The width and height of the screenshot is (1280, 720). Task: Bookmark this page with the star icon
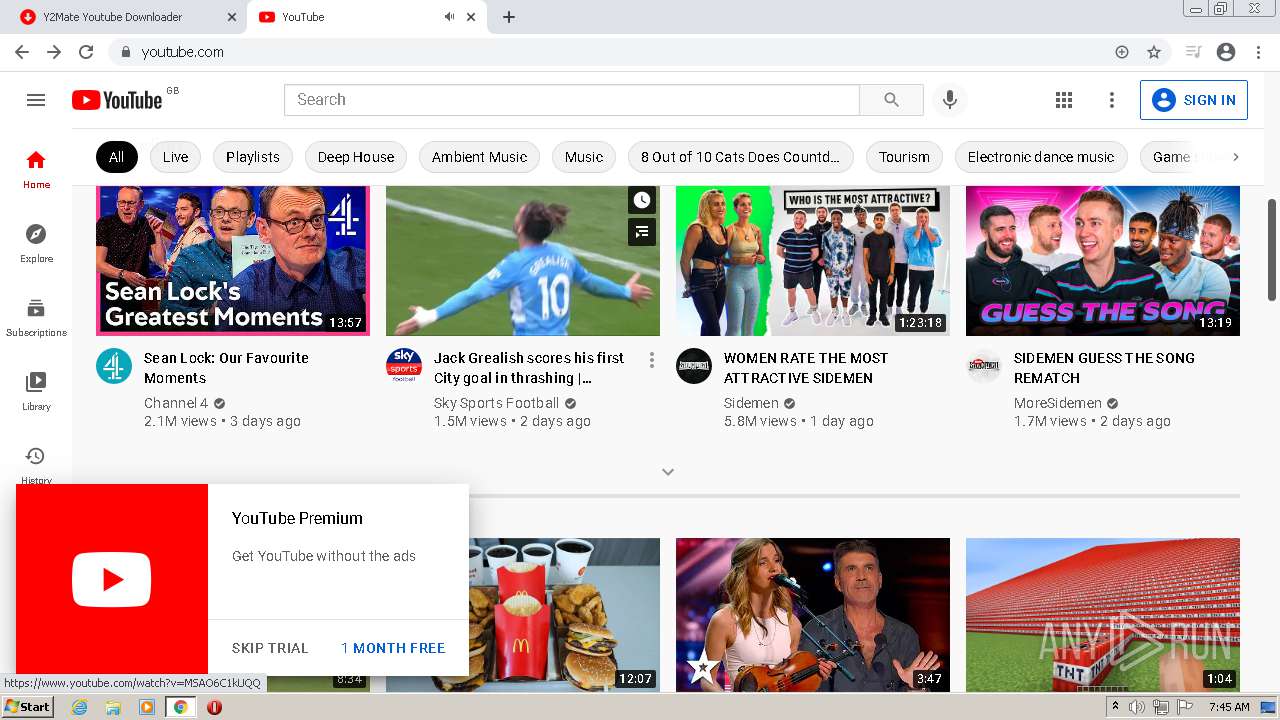pos(1154,52)
